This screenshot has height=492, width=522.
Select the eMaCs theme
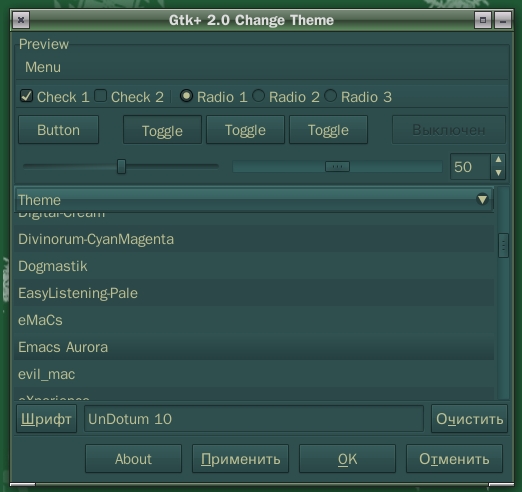[254, 320]
